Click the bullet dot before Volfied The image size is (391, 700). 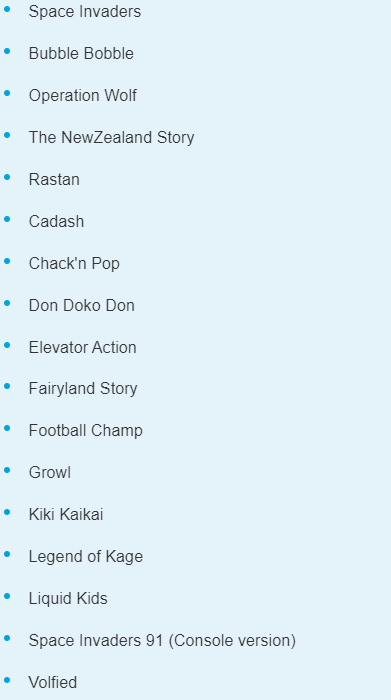pyautogui.click(x=7, y=680)
